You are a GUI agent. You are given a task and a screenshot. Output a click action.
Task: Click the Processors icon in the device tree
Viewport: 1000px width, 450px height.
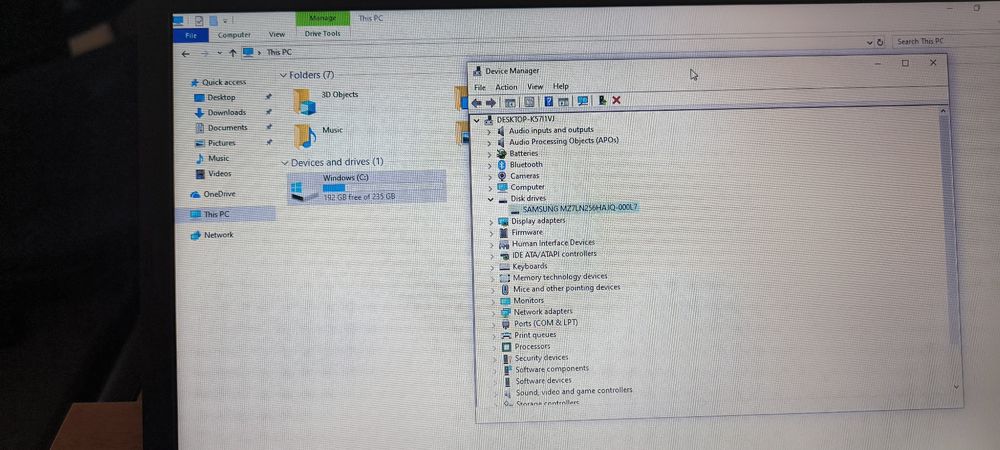tap(506, 347)
